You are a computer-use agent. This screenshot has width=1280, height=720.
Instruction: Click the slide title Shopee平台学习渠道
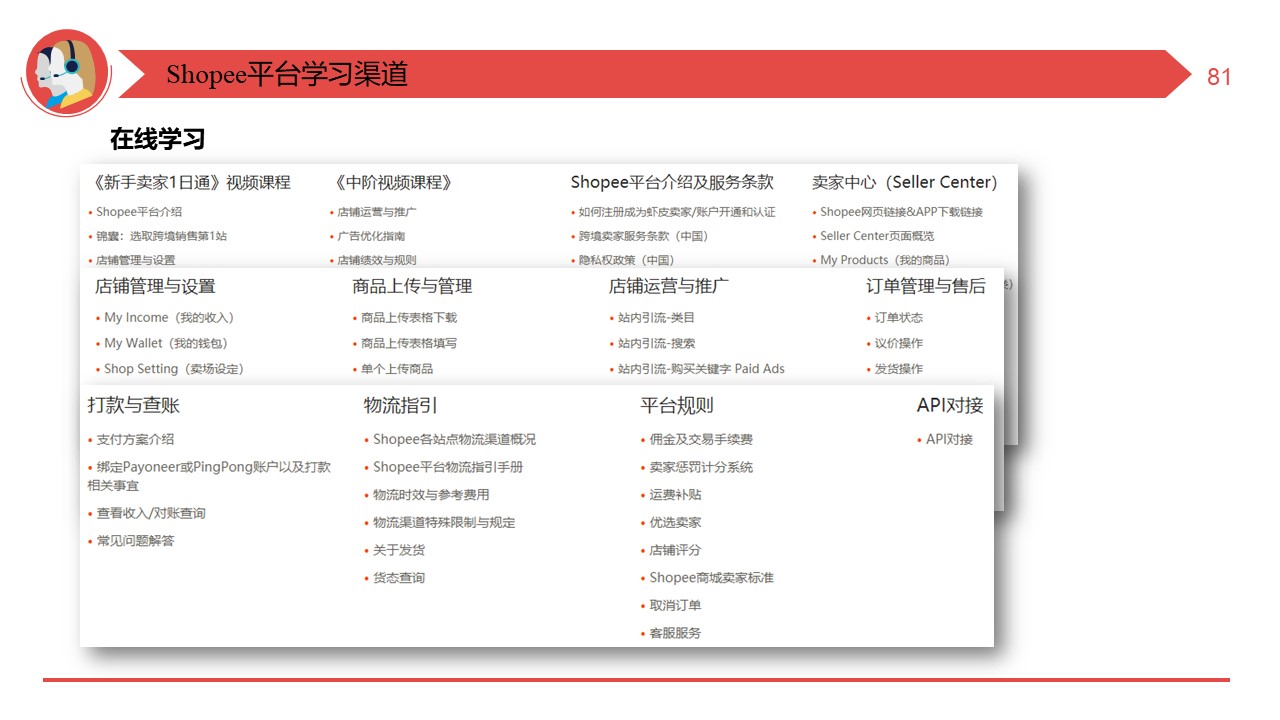pyautogui.click(x=287, y=75)
